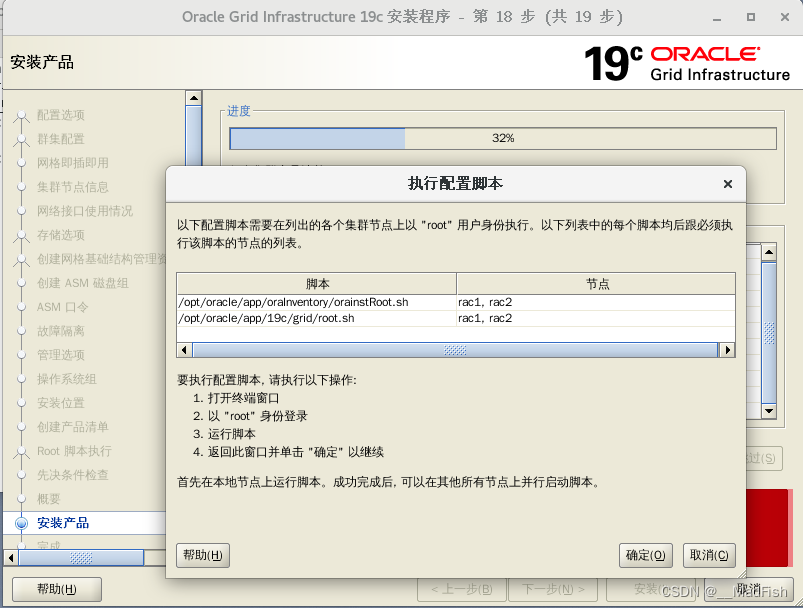
Task: Select 先决条件检查 step in sidebar
Action: pyautogui.click(x=73, y=475)
